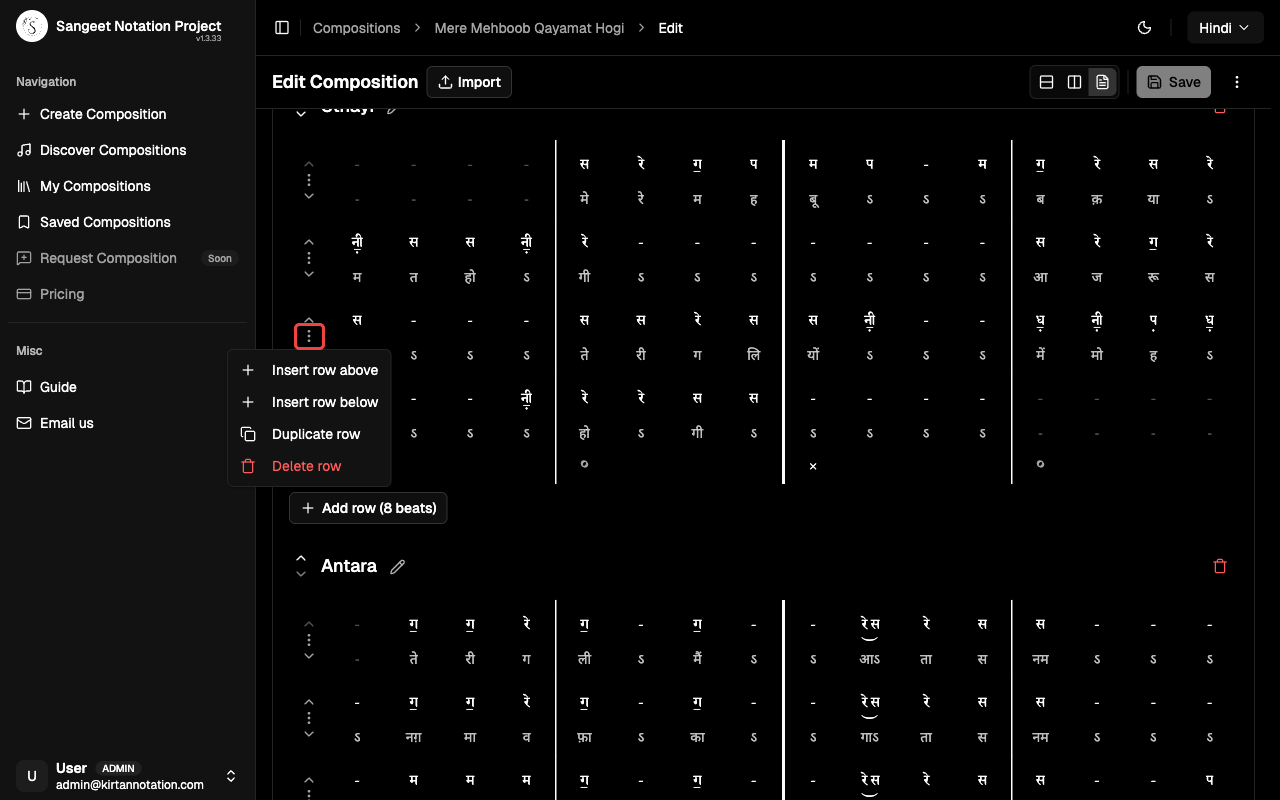The image size is (1280, 800).
Task: Click Add row (8 beats)
Action: point(368,508)
